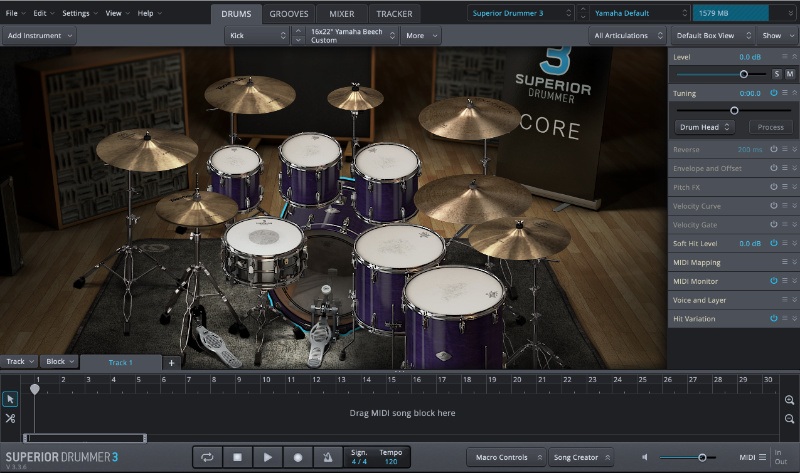Screen dimensions: 800x473
Task: Open the Velocity Gate menu icon
Action: click(x=785, y=225)
